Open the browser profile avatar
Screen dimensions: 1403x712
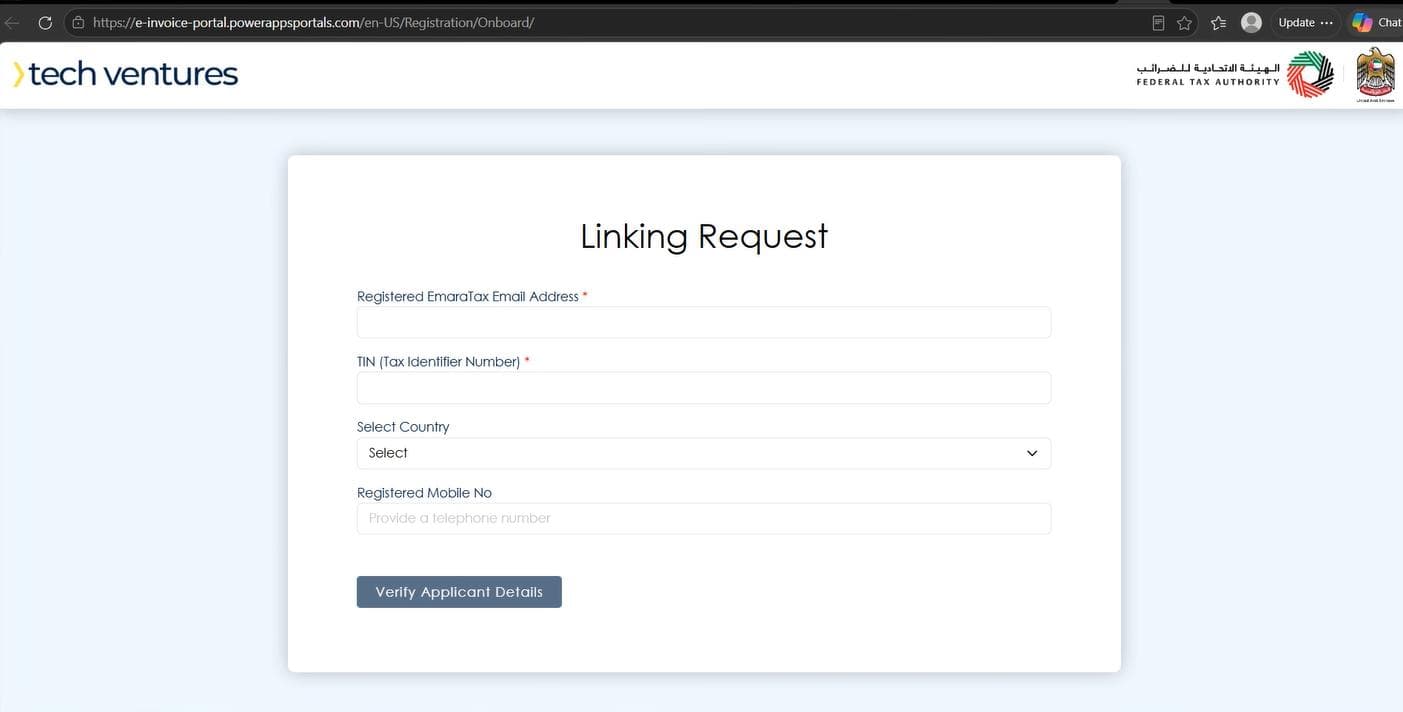[x=1251, y=22]
